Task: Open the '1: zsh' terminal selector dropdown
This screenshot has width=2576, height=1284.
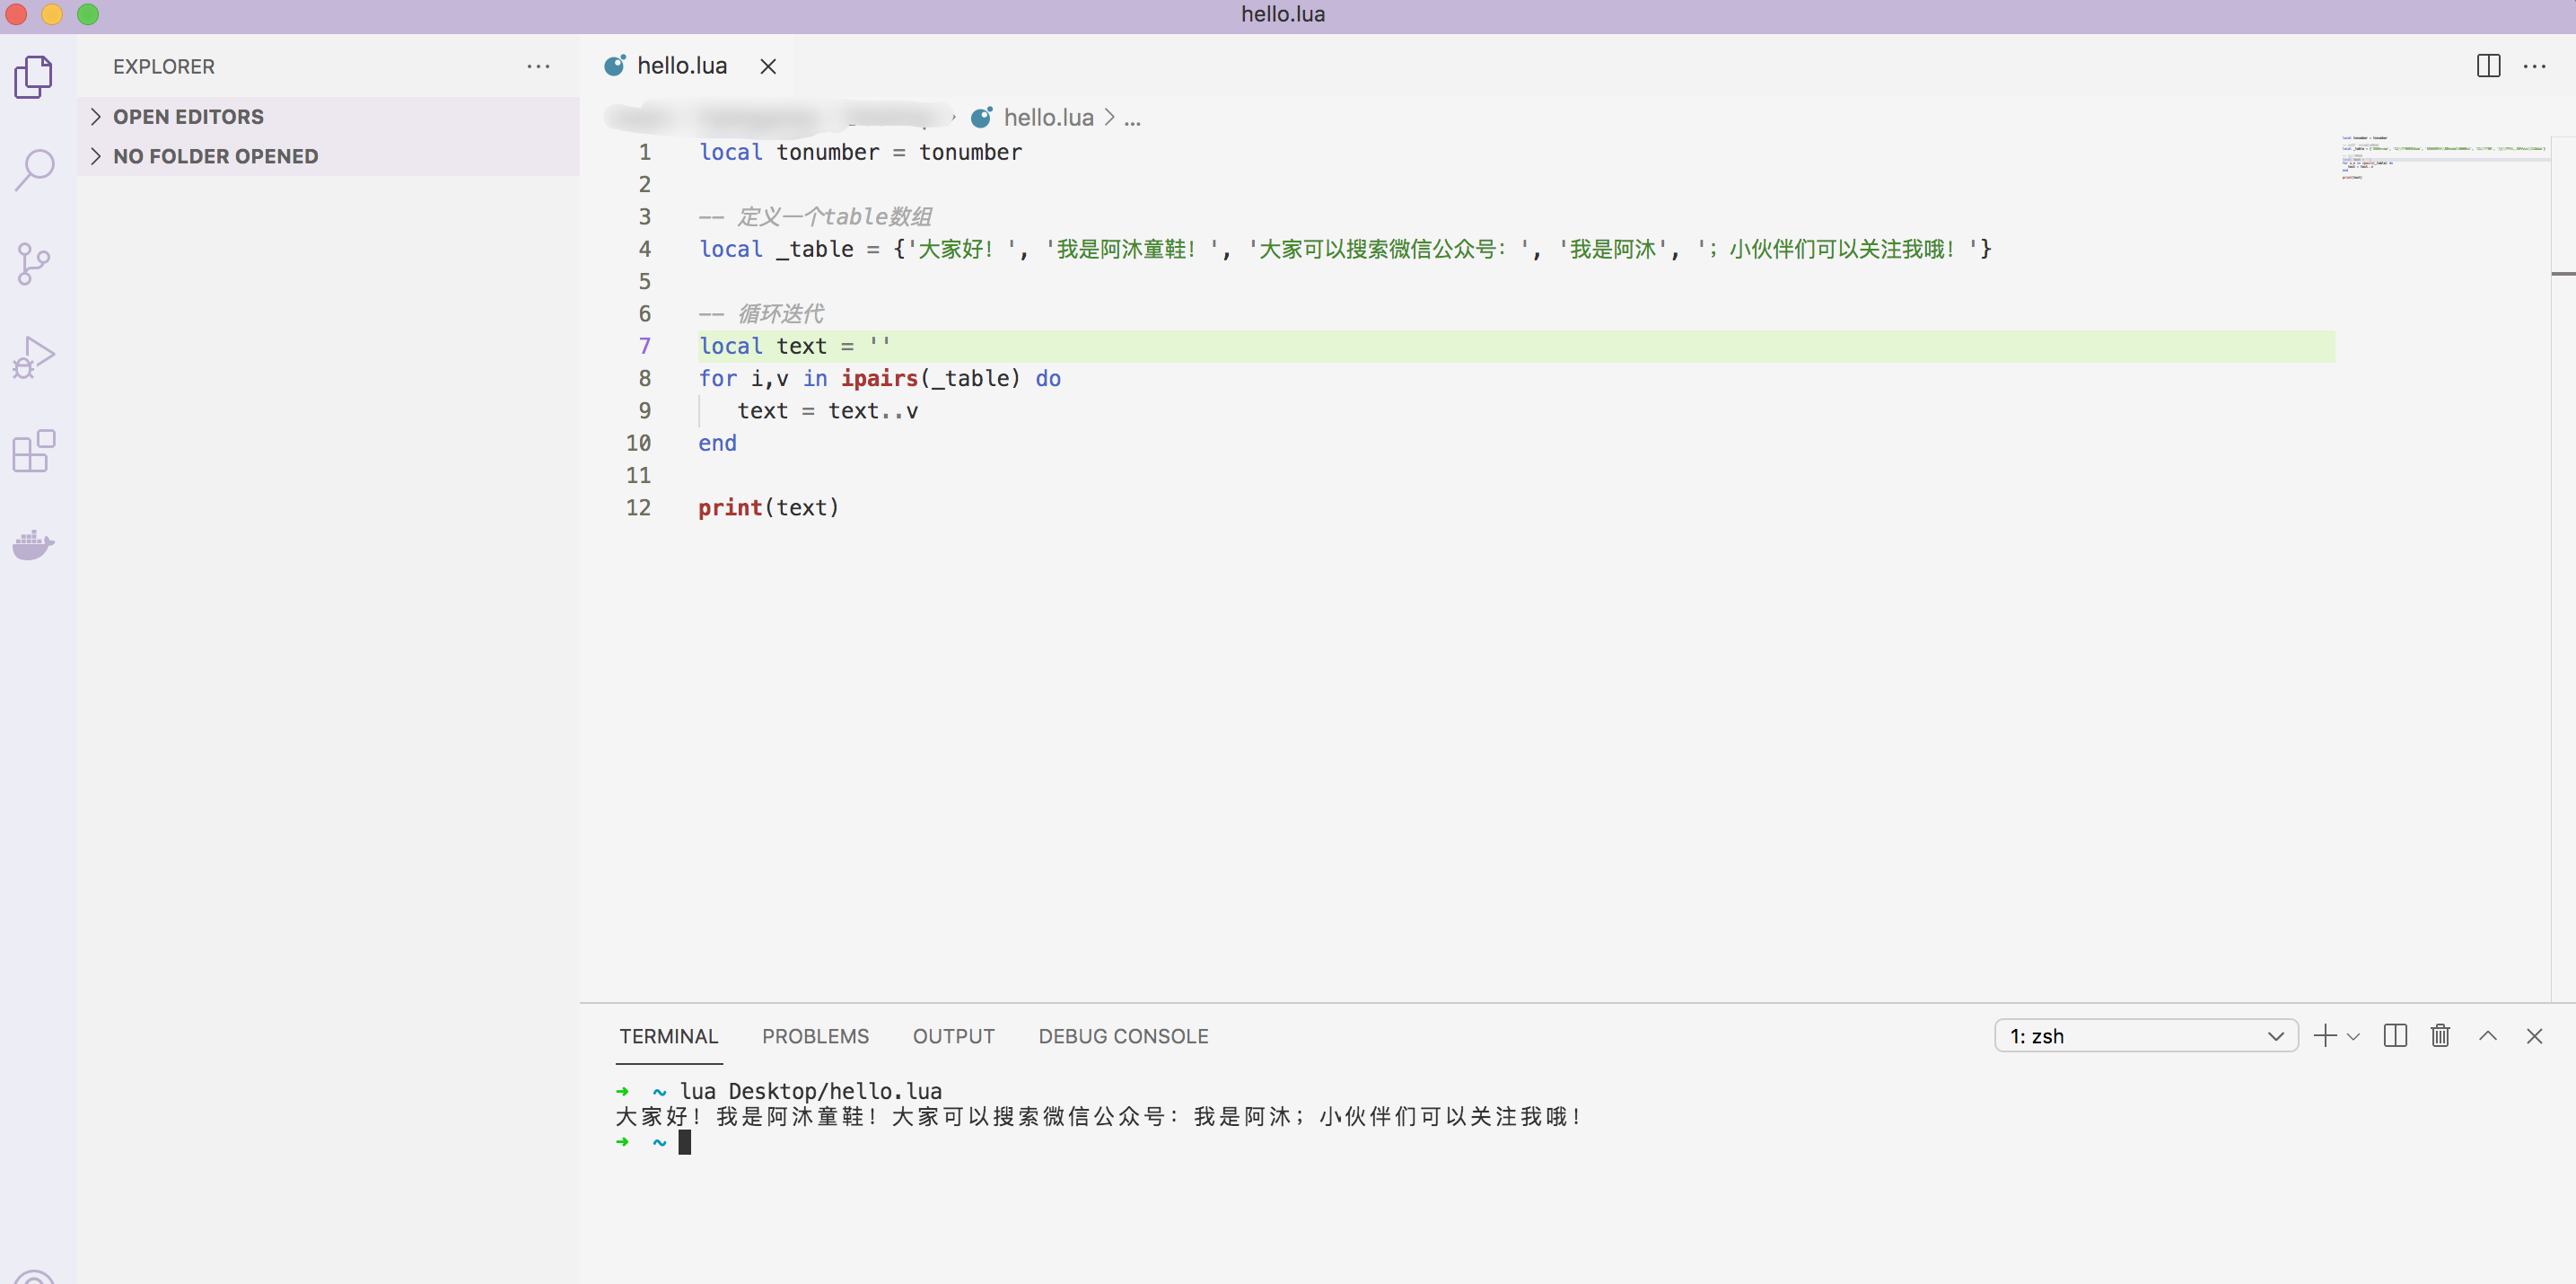Action: tap(2146, 1036)
